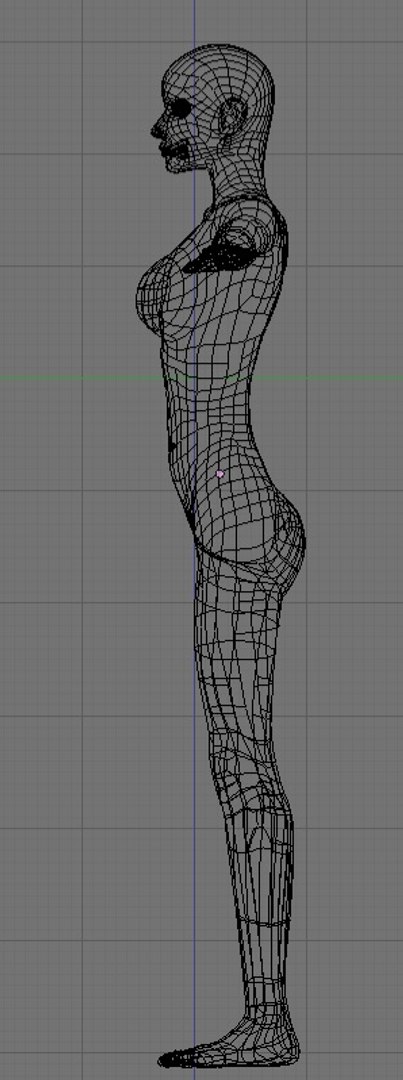This screenshot has height=1080, width=403.
Task: Click the pink origin dot on the hip
Action: 220,474
